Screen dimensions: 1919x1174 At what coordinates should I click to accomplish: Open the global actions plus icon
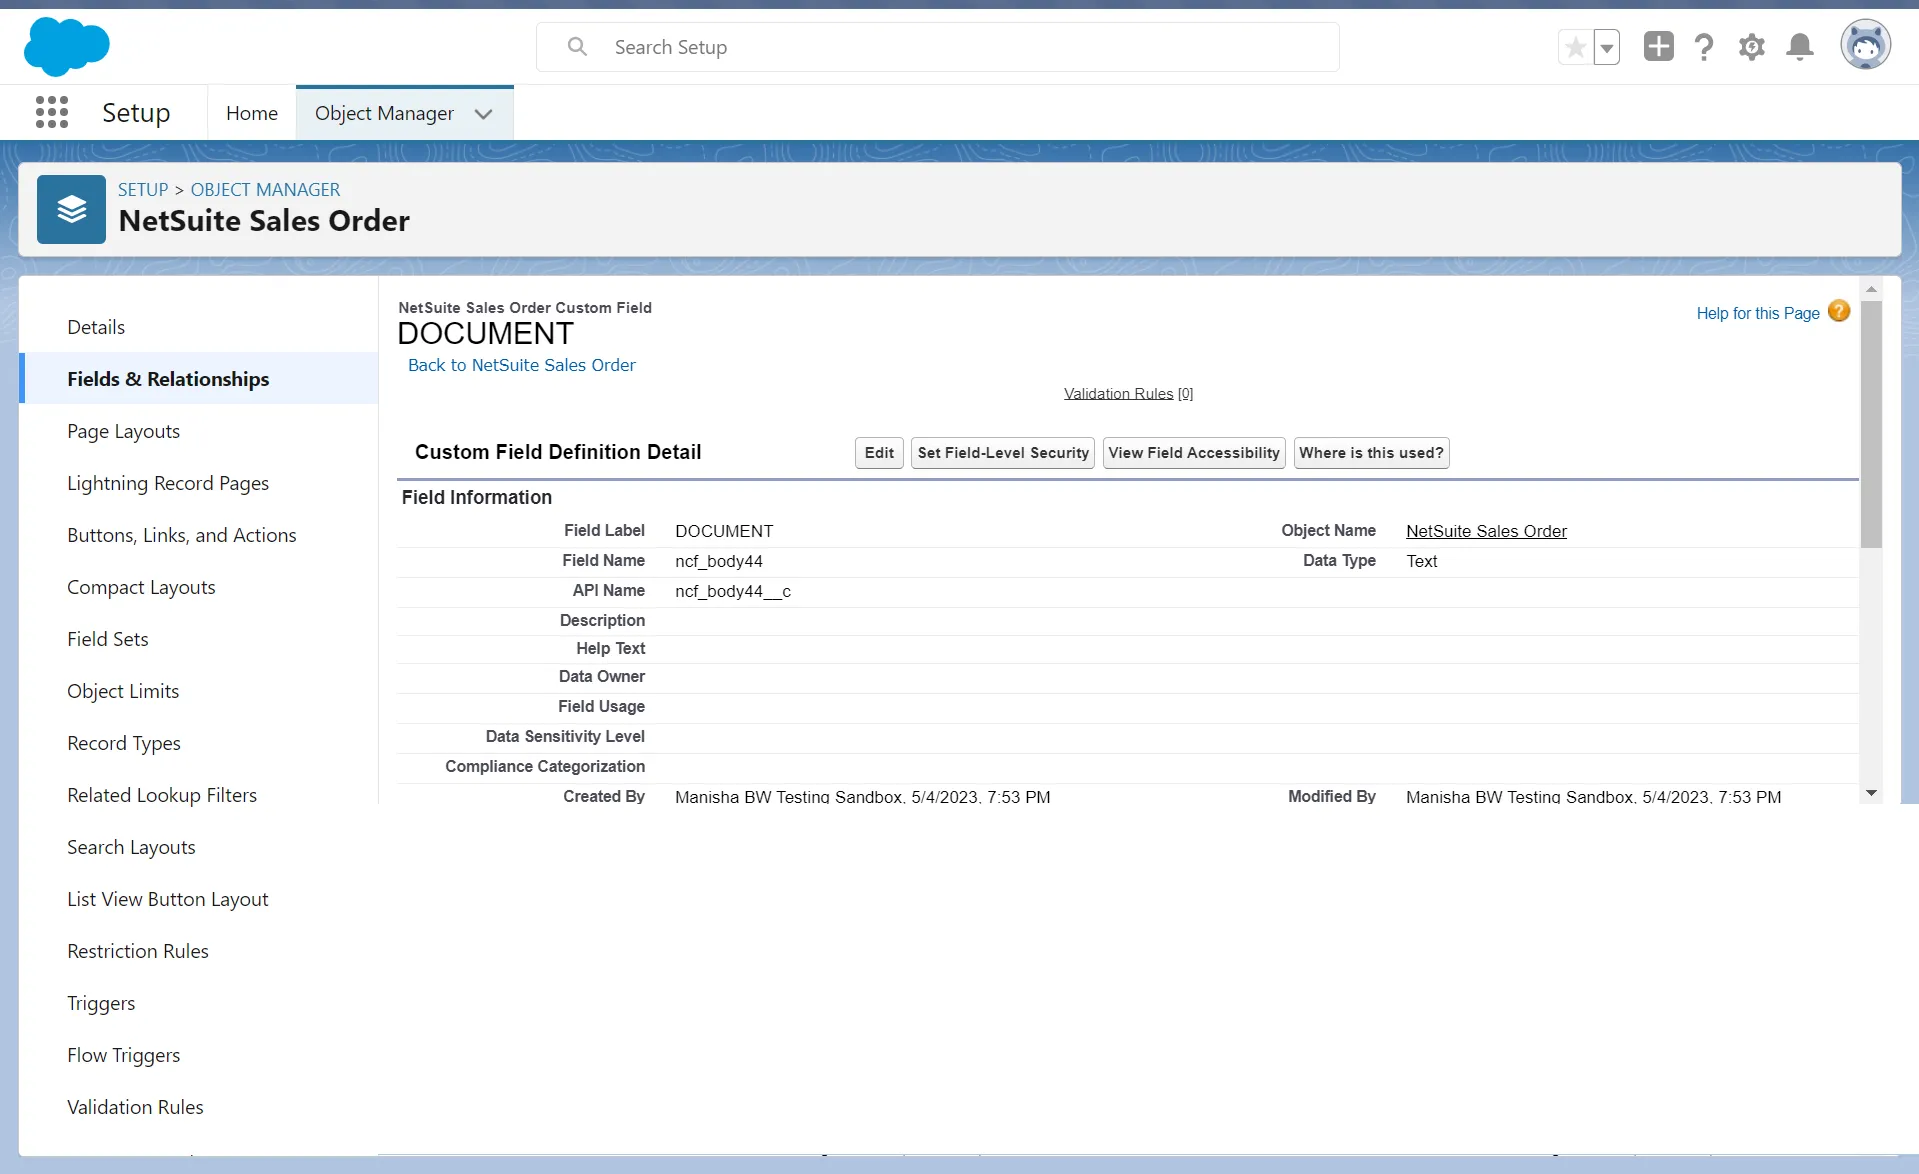coord(1658,46)
